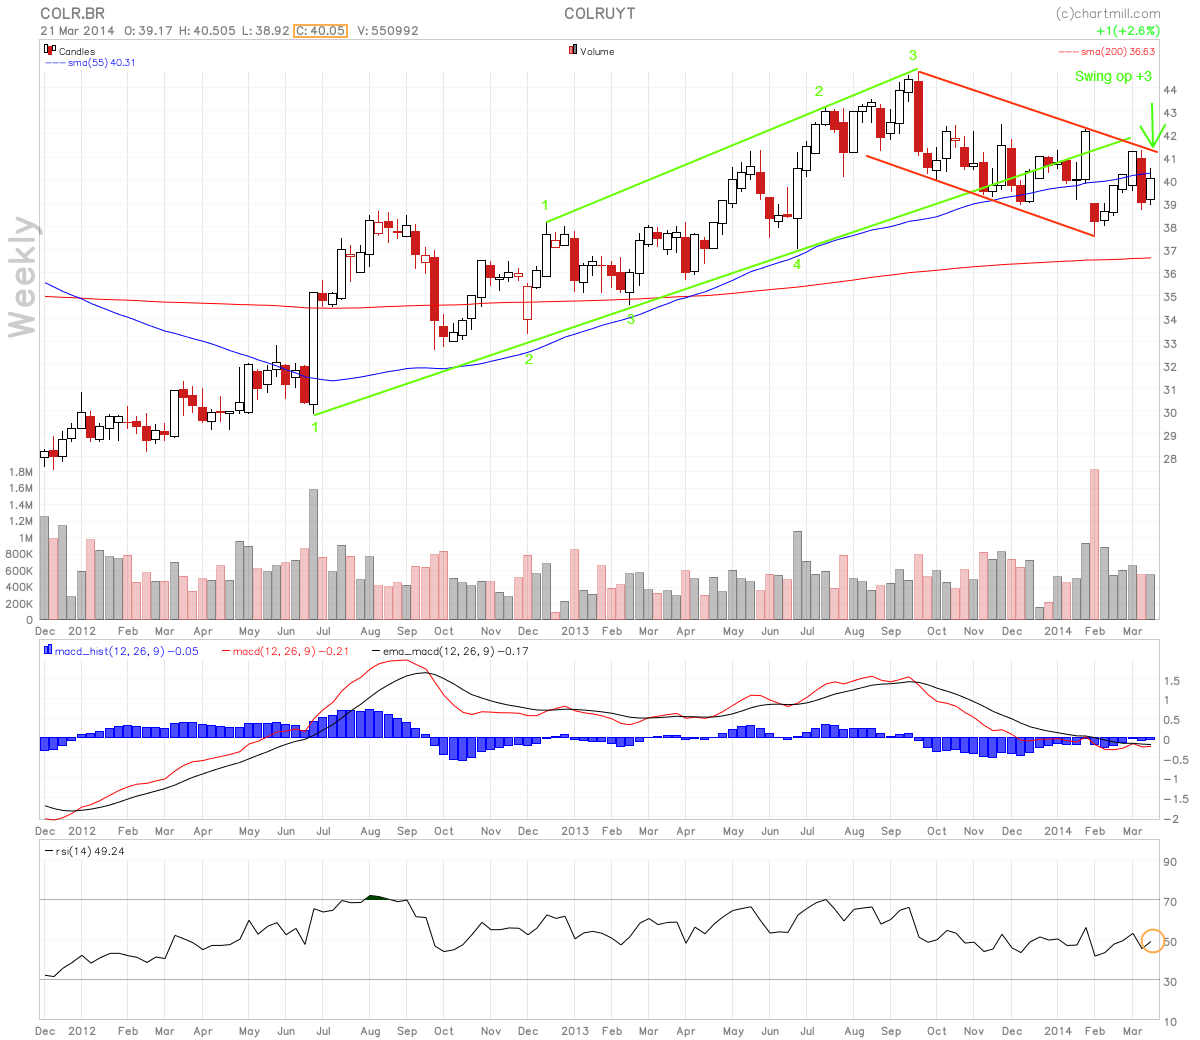
Task: Click the 70 RSI axis label
Action: click(1170, 902)
